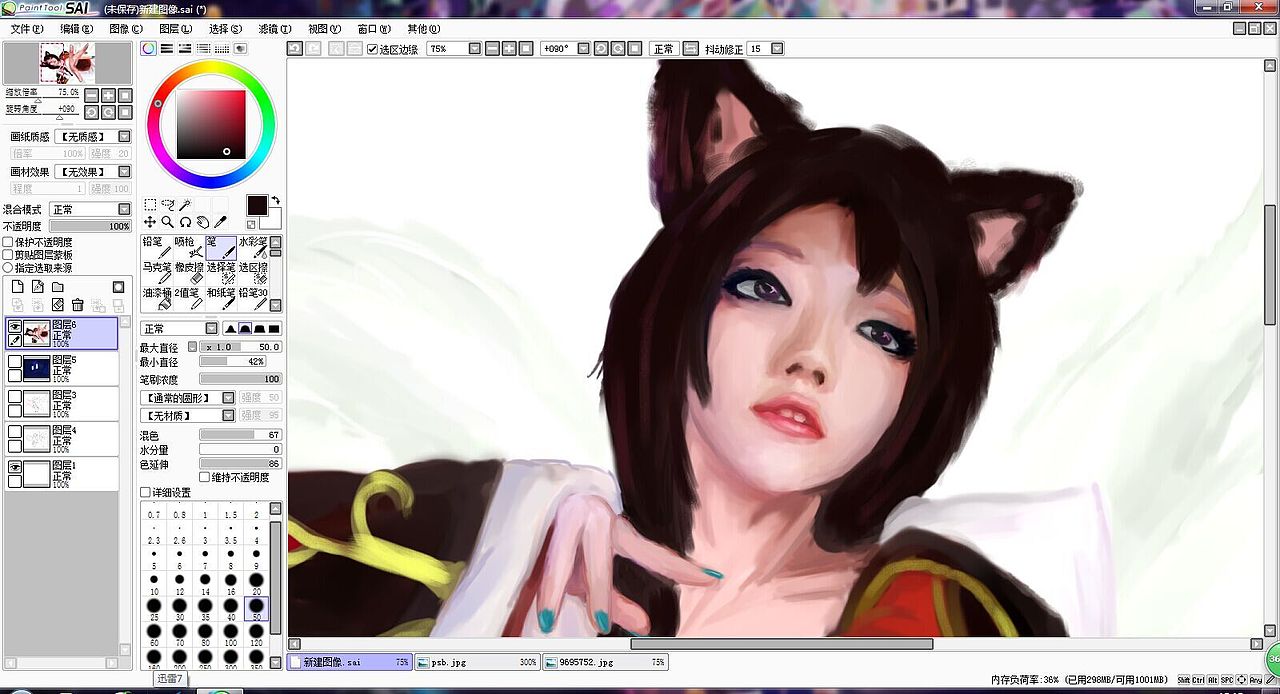Click the undo arrow in toolbar
The image size is (1280, 694).
pos(295,48)
